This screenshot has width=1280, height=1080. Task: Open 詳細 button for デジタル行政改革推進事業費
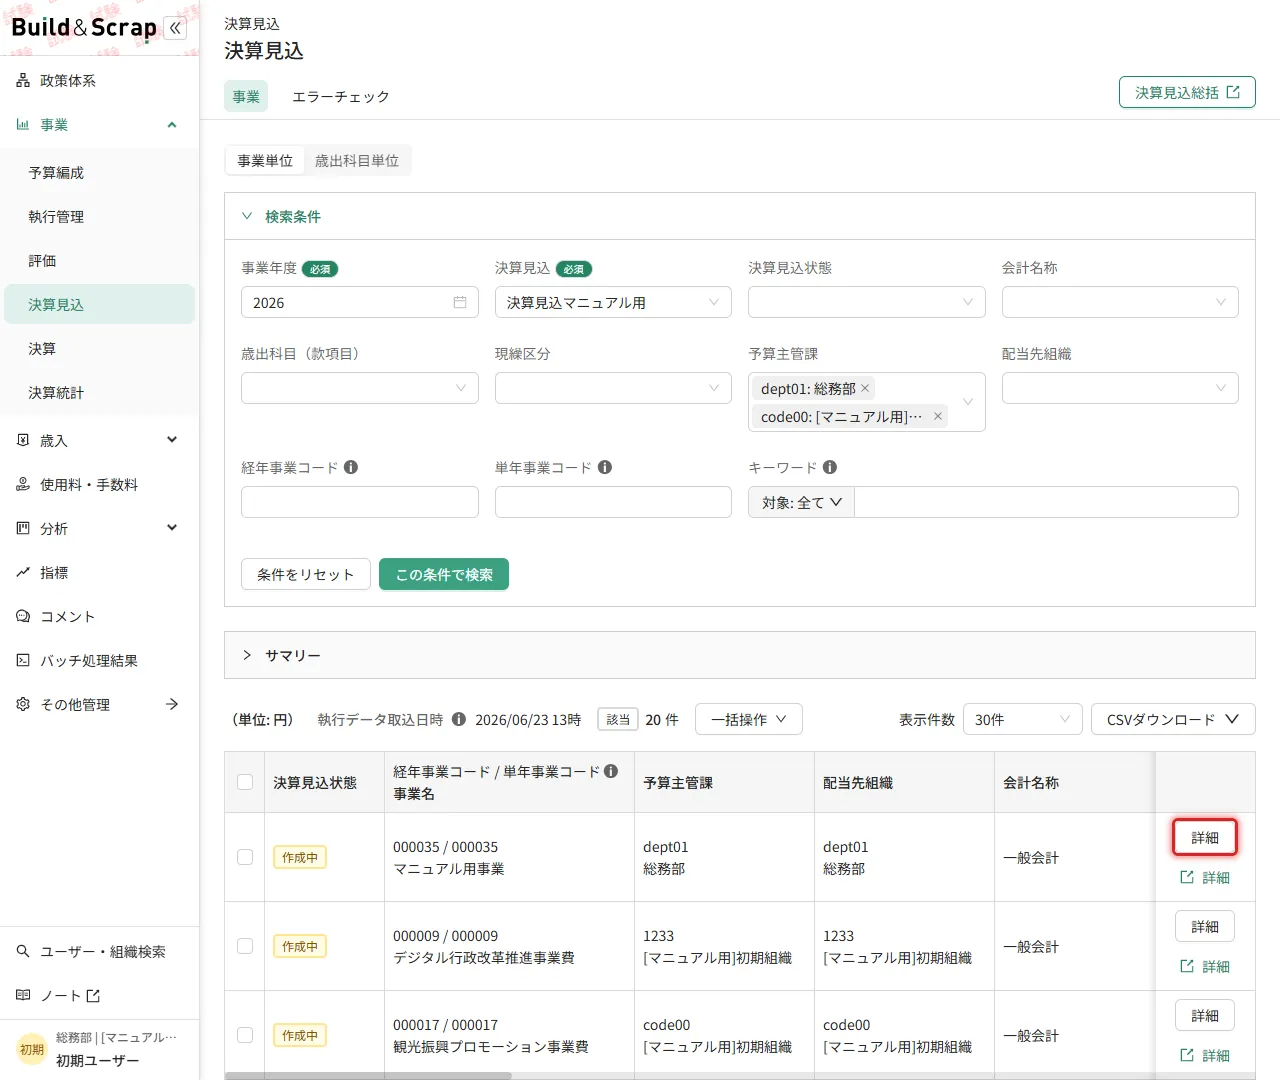point(1205,927)
